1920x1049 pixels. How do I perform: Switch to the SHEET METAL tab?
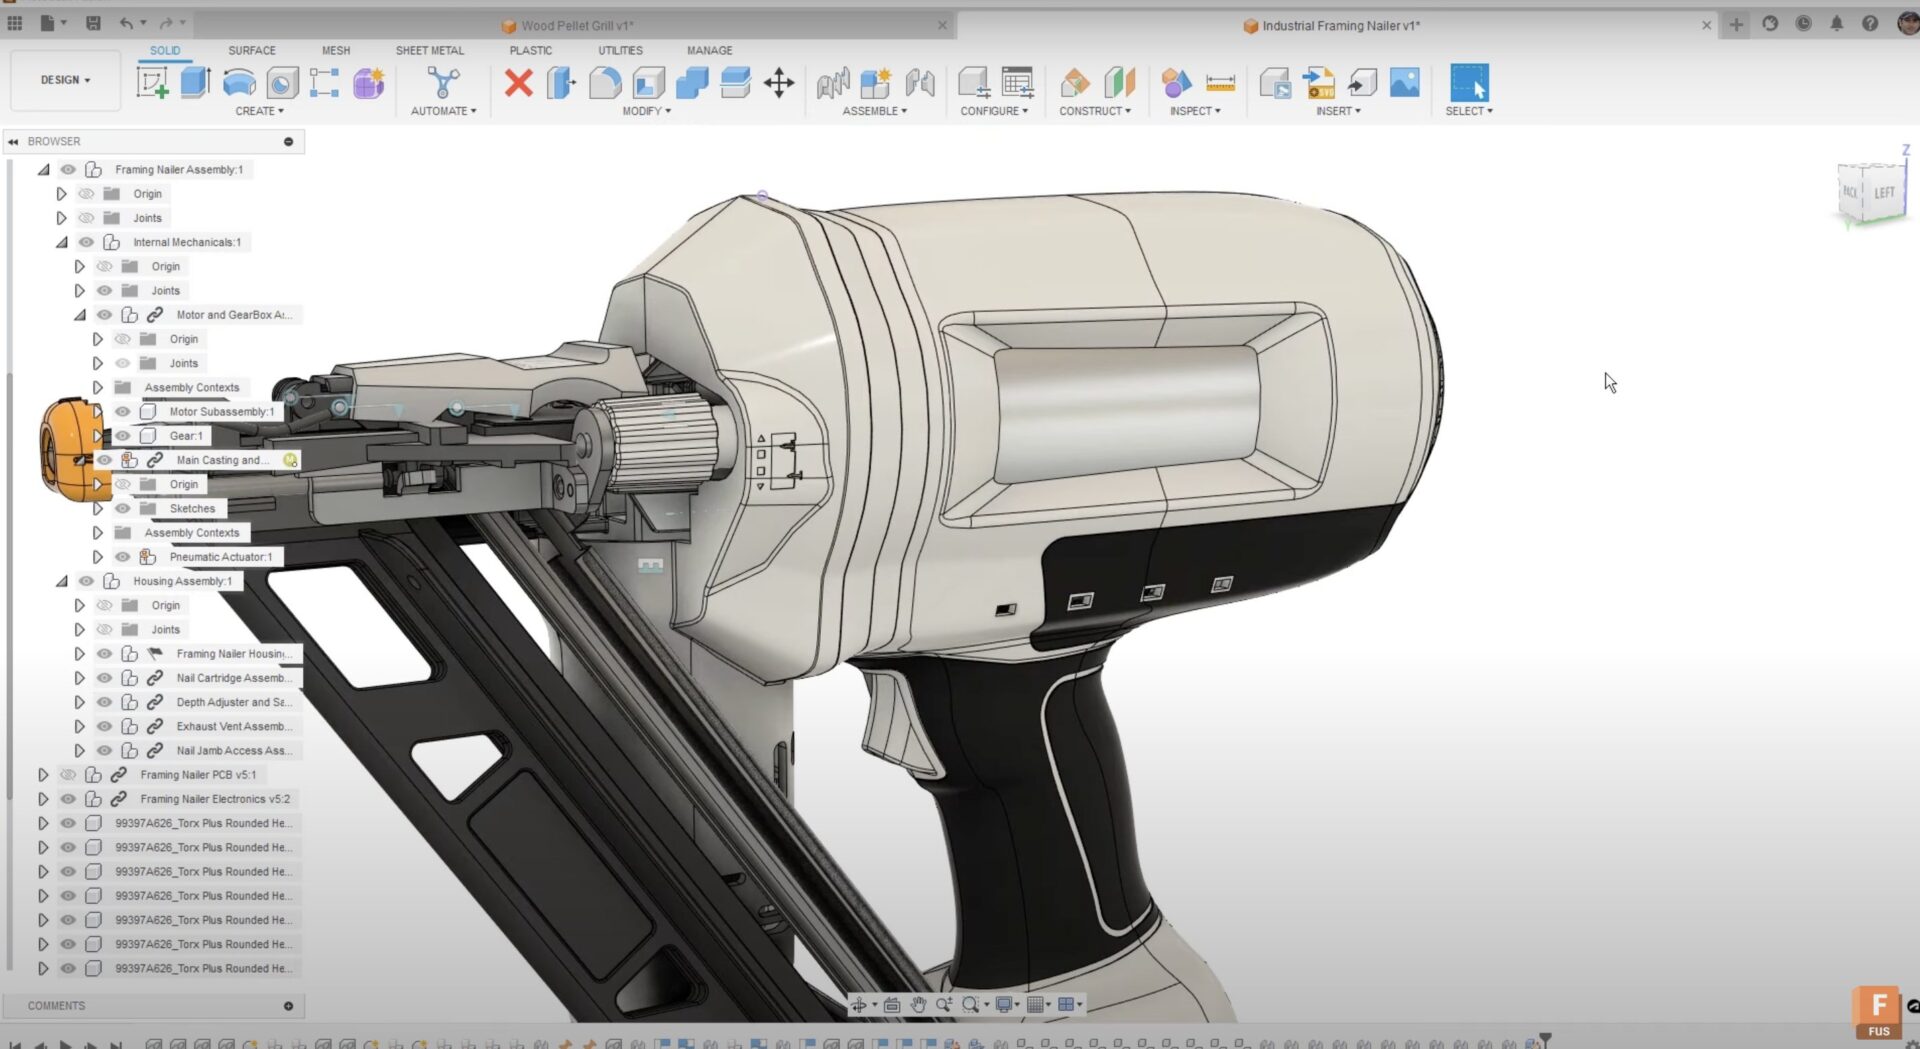click(x=429, y=50)
